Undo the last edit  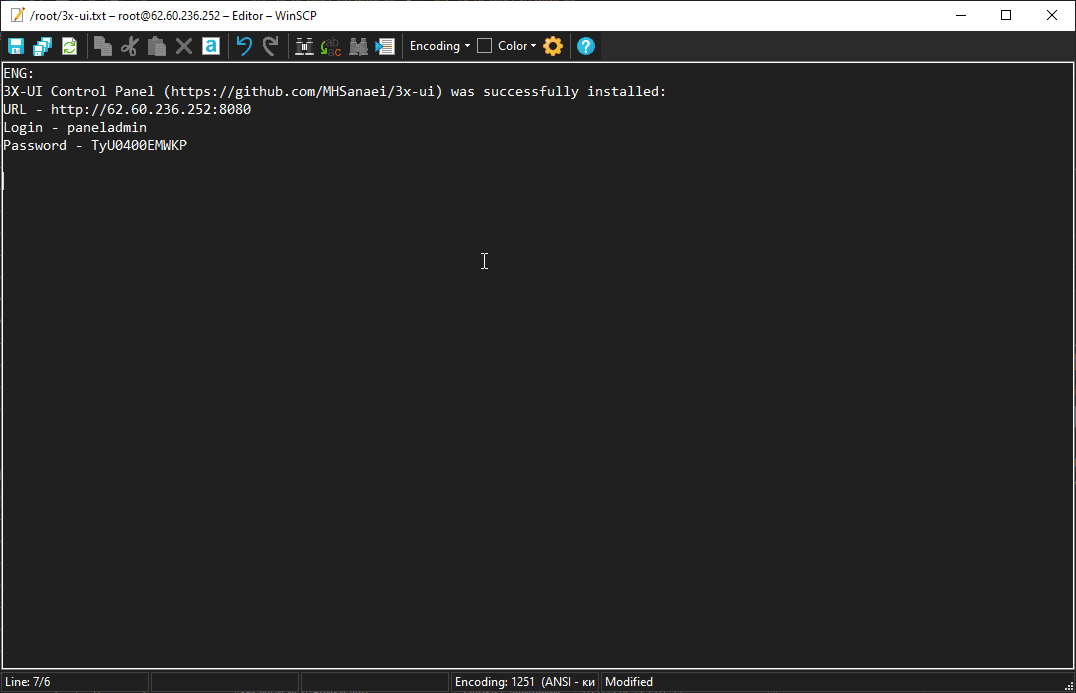click(244, 46)
